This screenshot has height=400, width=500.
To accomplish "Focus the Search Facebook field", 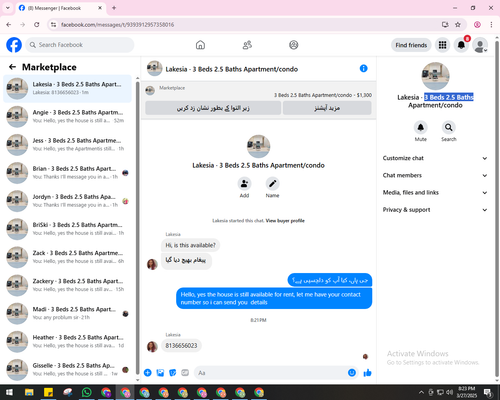I will click(x=80, y=45).
